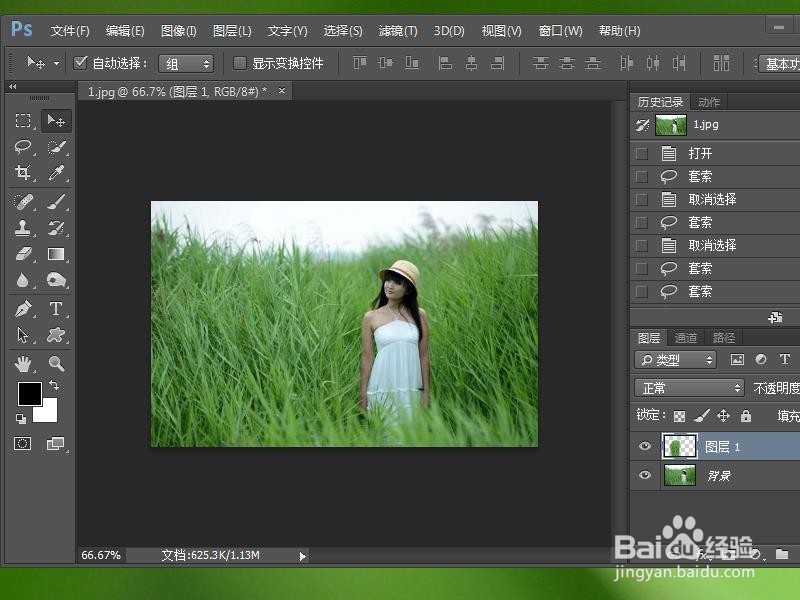This screenshot has width=800, height=600.
Task: Open the 类型 layer filter dropdown
Action: 676,360
